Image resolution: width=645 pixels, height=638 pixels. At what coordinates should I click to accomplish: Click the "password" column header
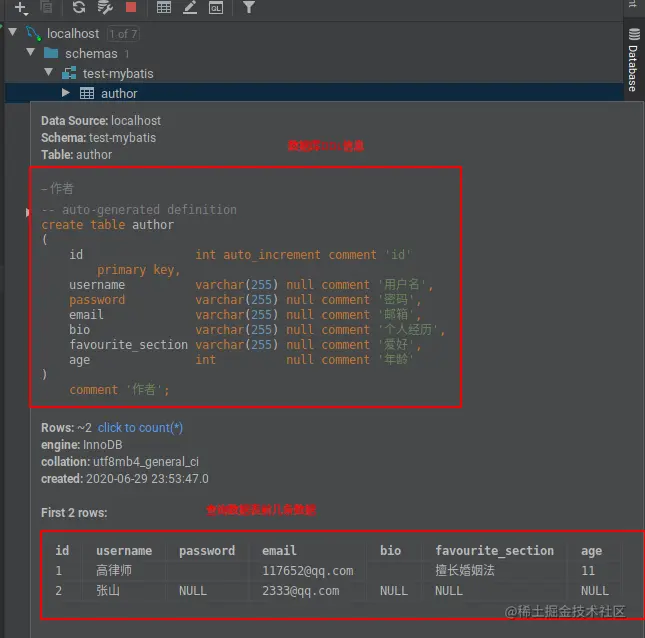click(x=207, y=550)
